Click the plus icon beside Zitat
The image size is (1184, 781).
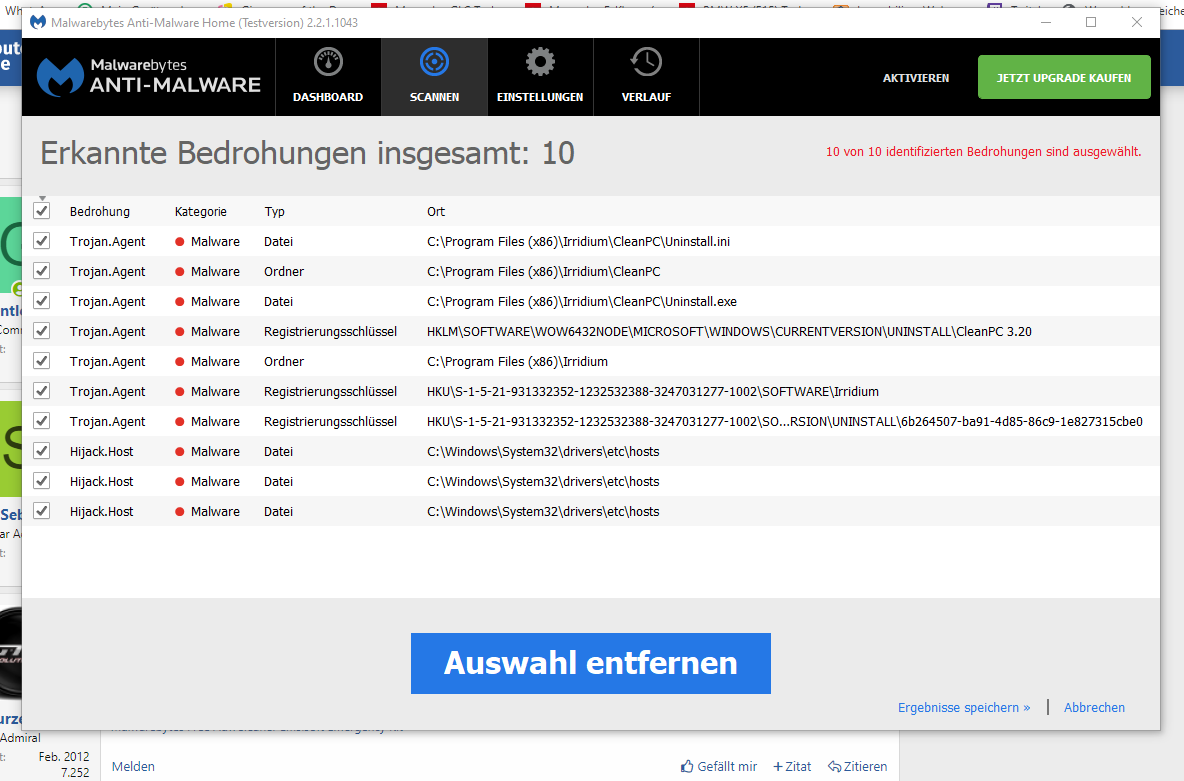[x=778, y=767]
